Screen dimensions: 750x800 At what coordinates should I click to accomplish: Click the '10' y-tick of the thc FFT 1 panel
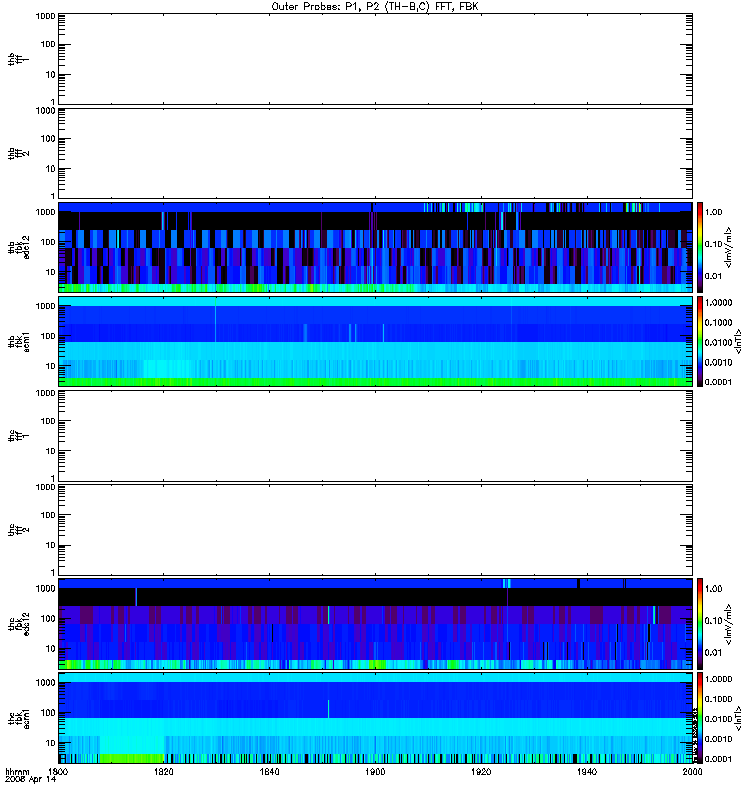click(51, 452)
